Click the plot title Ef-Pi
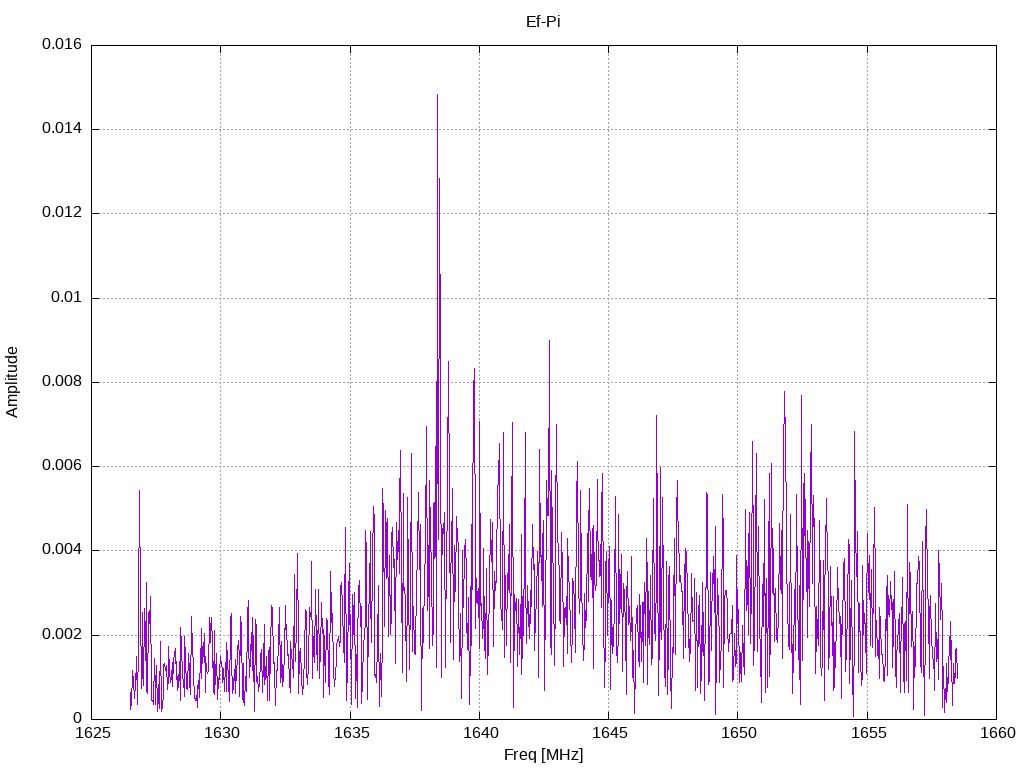The image size is (1024, 768). coord(543,22)
